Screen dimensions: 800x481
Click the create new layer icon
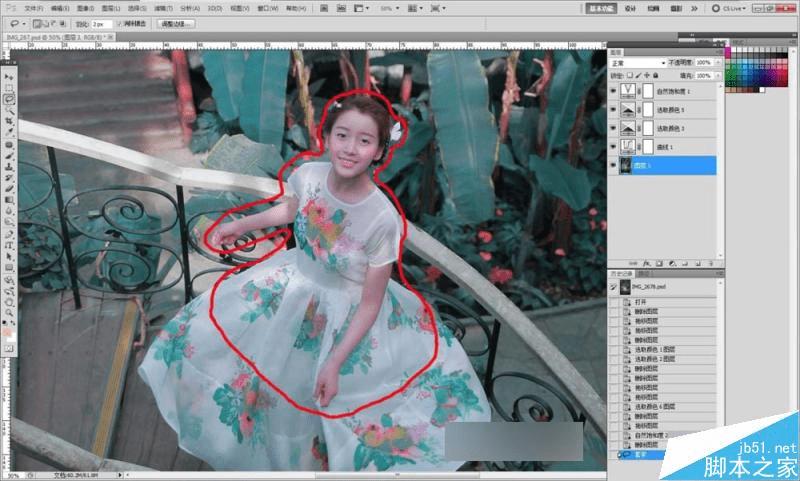[x=697, y=264]
